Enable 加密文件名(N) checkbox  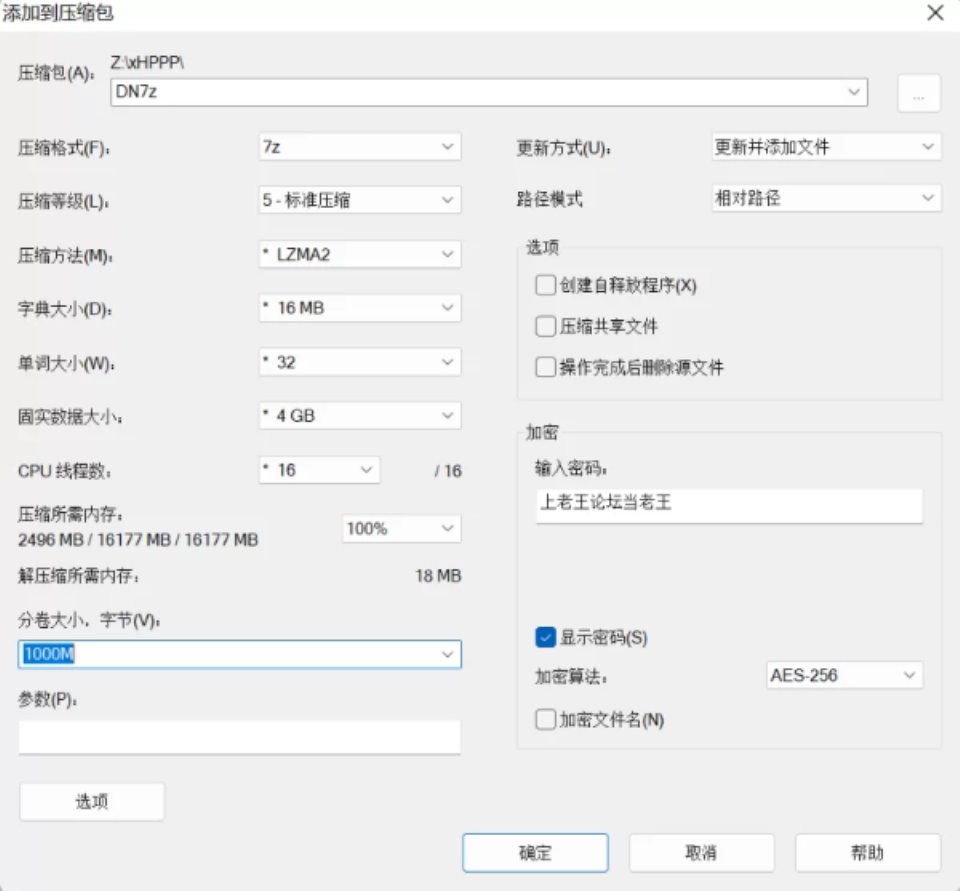(x=545, y=719)
